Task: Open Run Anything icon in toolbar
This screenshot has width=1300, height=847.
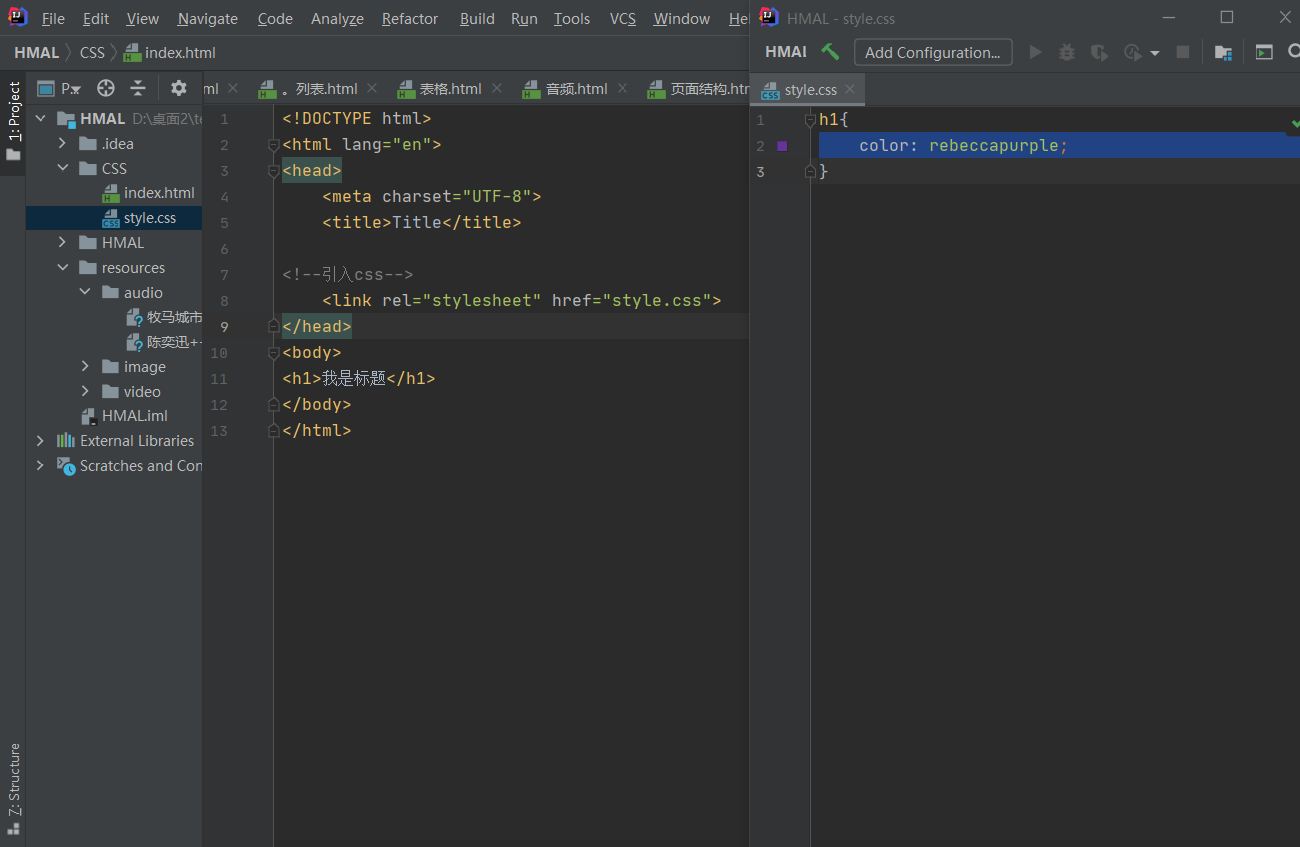Action: pyautogui.click(x=1264, y=52)
